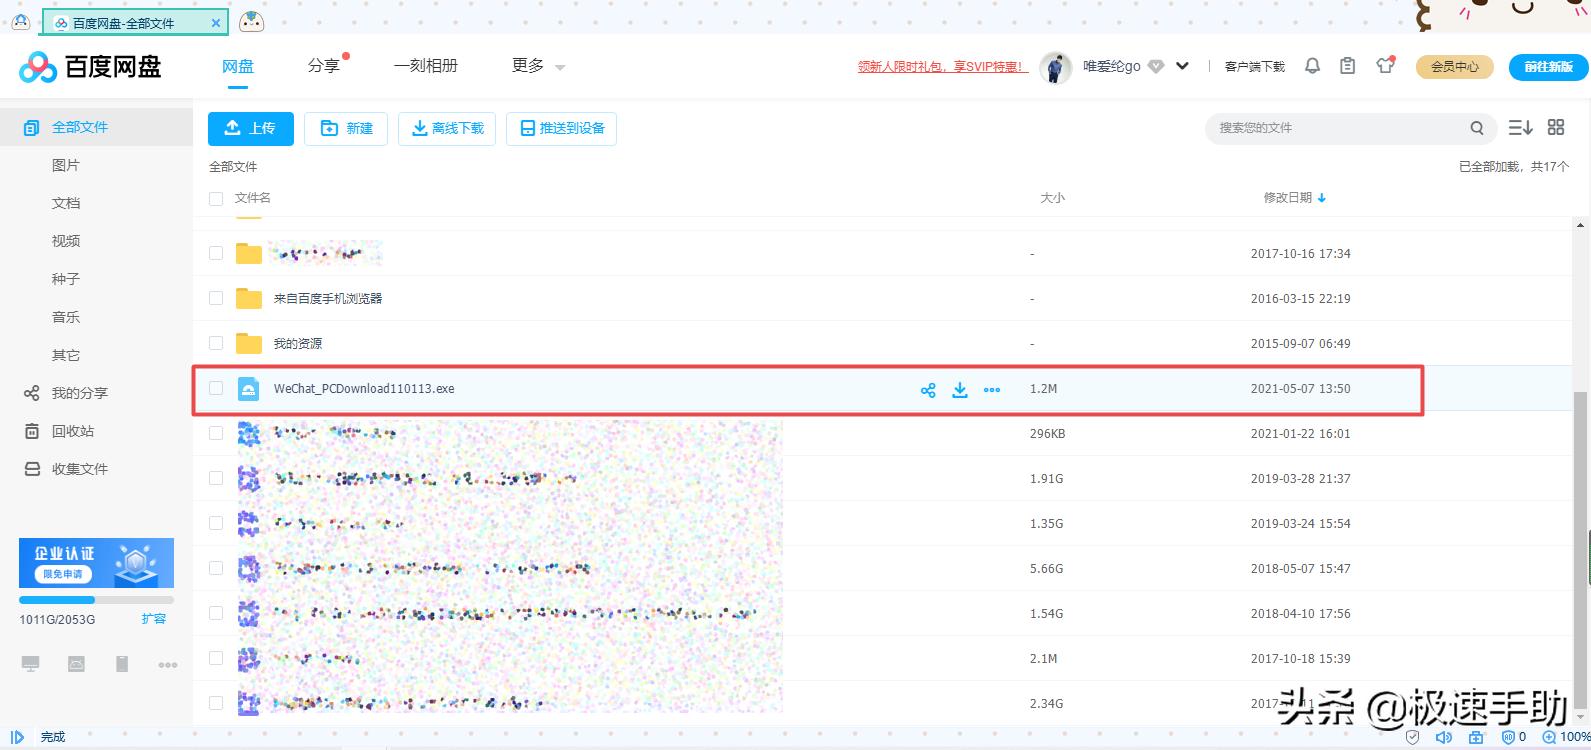Open the 一刻相册 tab
The width and height of the screenshot is (1591, 750).
coord(426,66)
